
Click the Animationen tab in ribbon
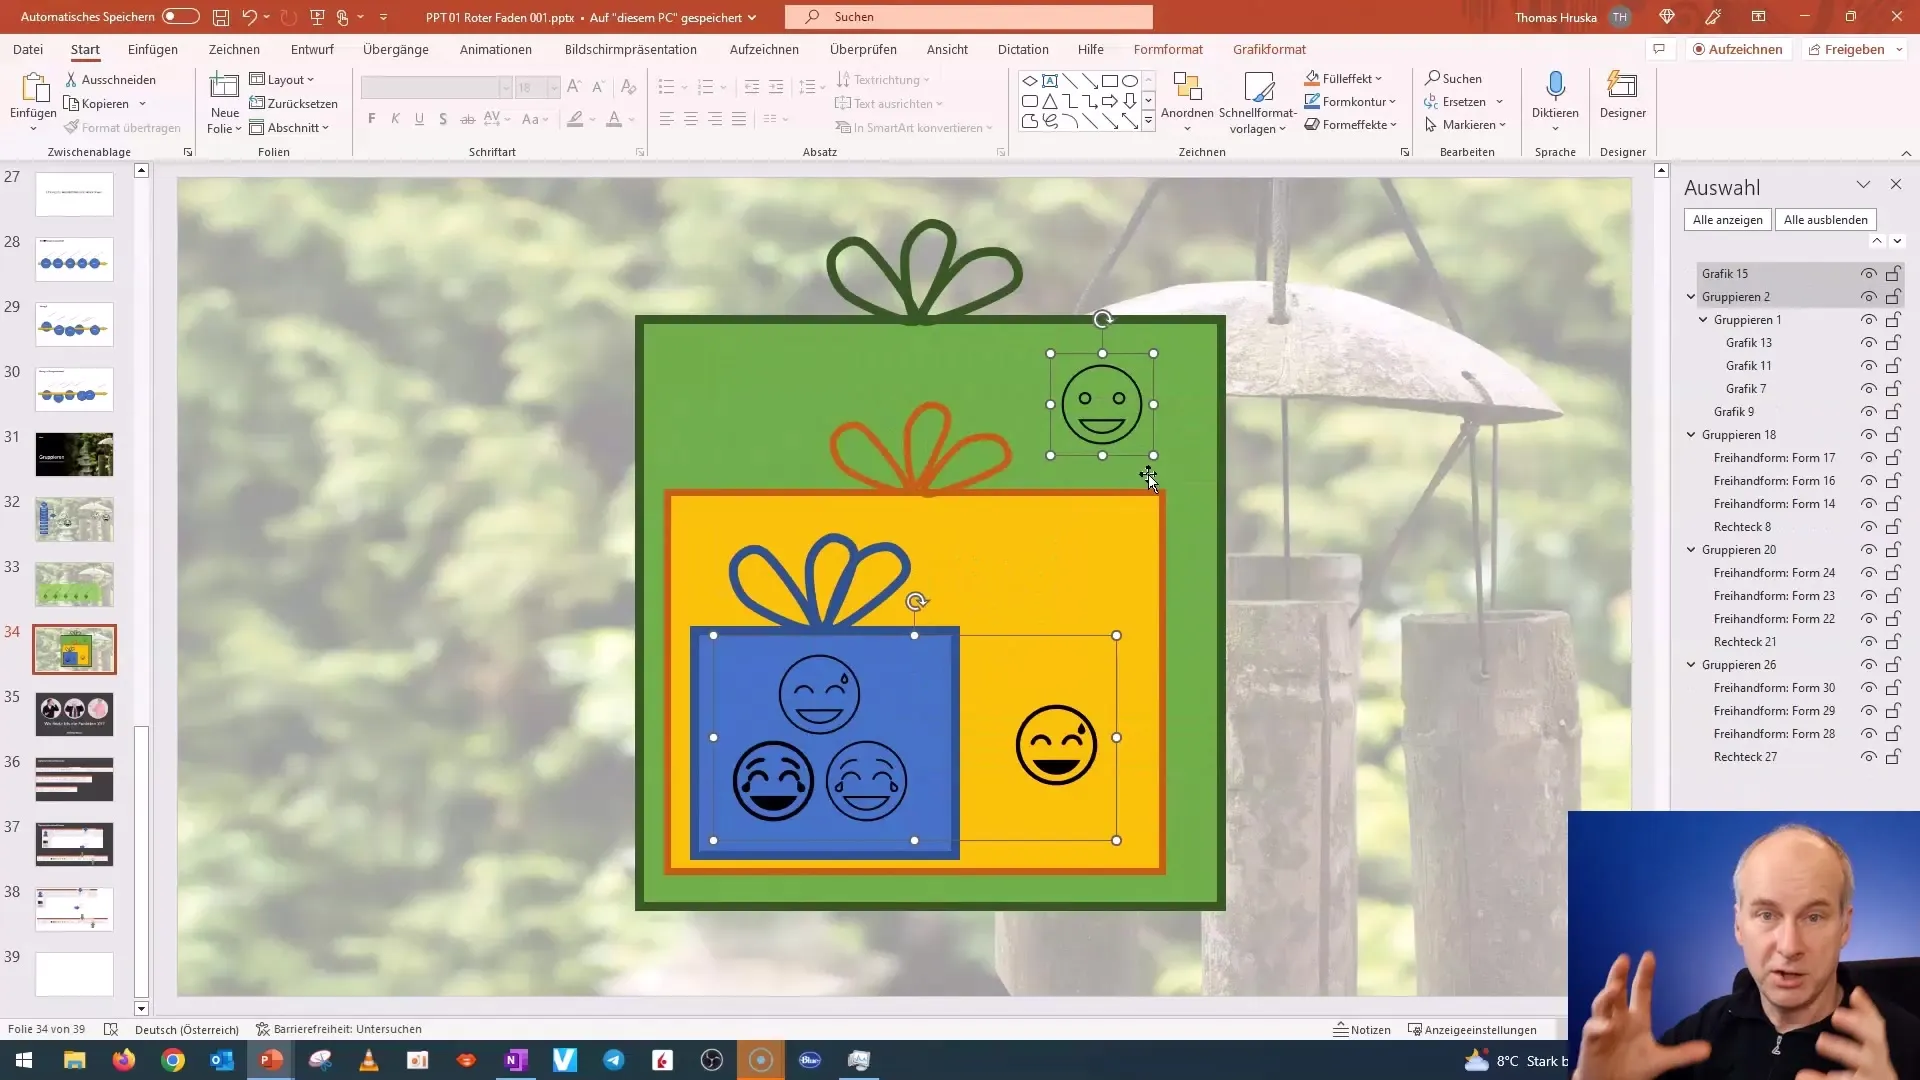coord(496,49)
